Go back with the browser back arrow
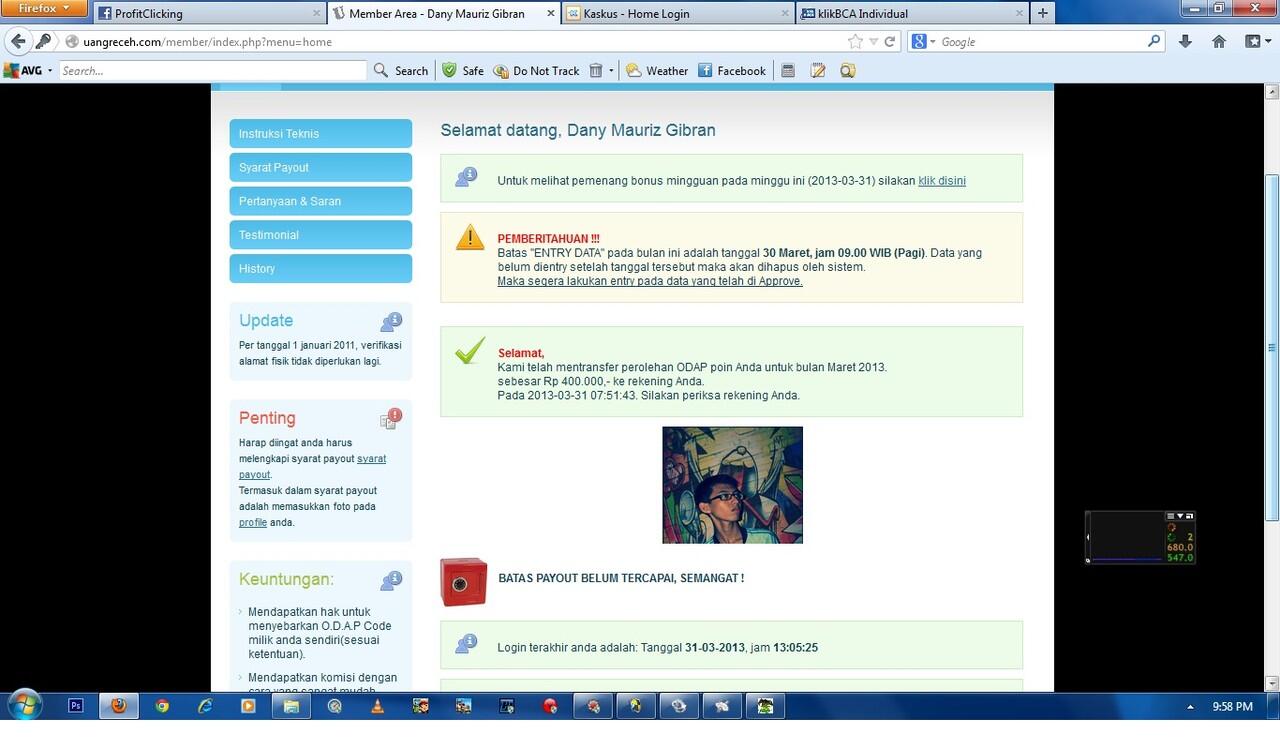The height and width of the screenshot is (749, 1280). click(x=18, y=42)
